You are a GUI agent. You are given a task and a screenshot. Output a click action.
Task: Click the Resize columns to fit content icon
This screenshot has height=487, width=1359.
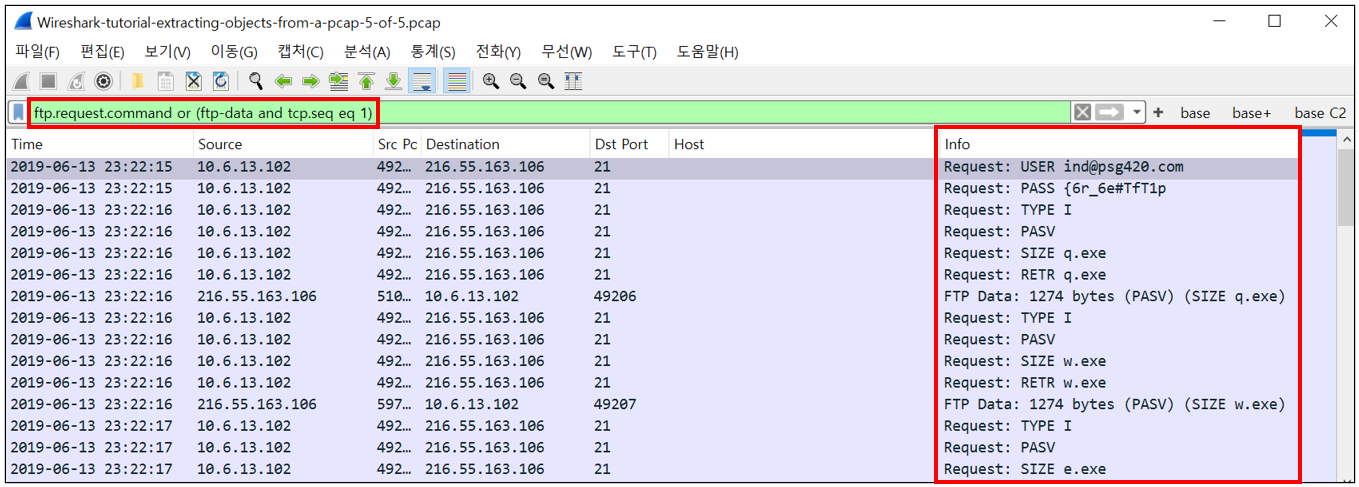point(573,81)
